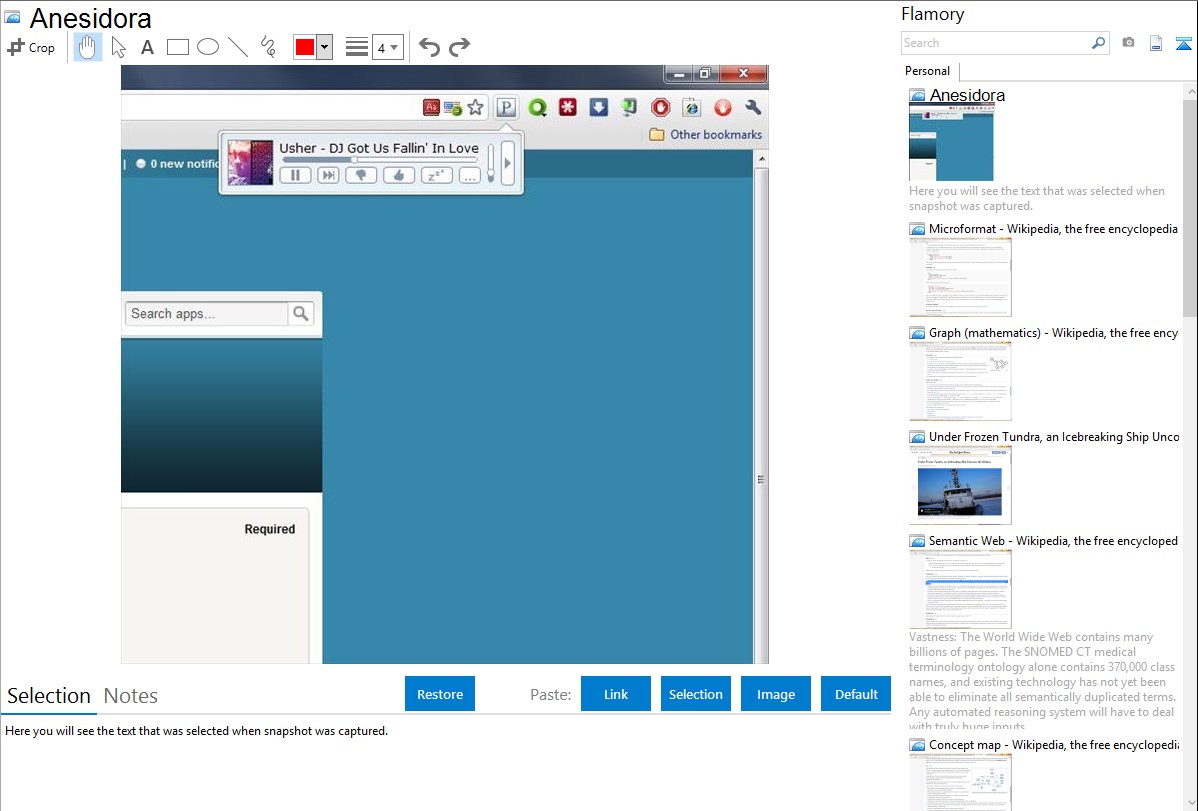Pick the freehand scribble tool
The width and height of the screenshot is (1198, 811).
268,47
